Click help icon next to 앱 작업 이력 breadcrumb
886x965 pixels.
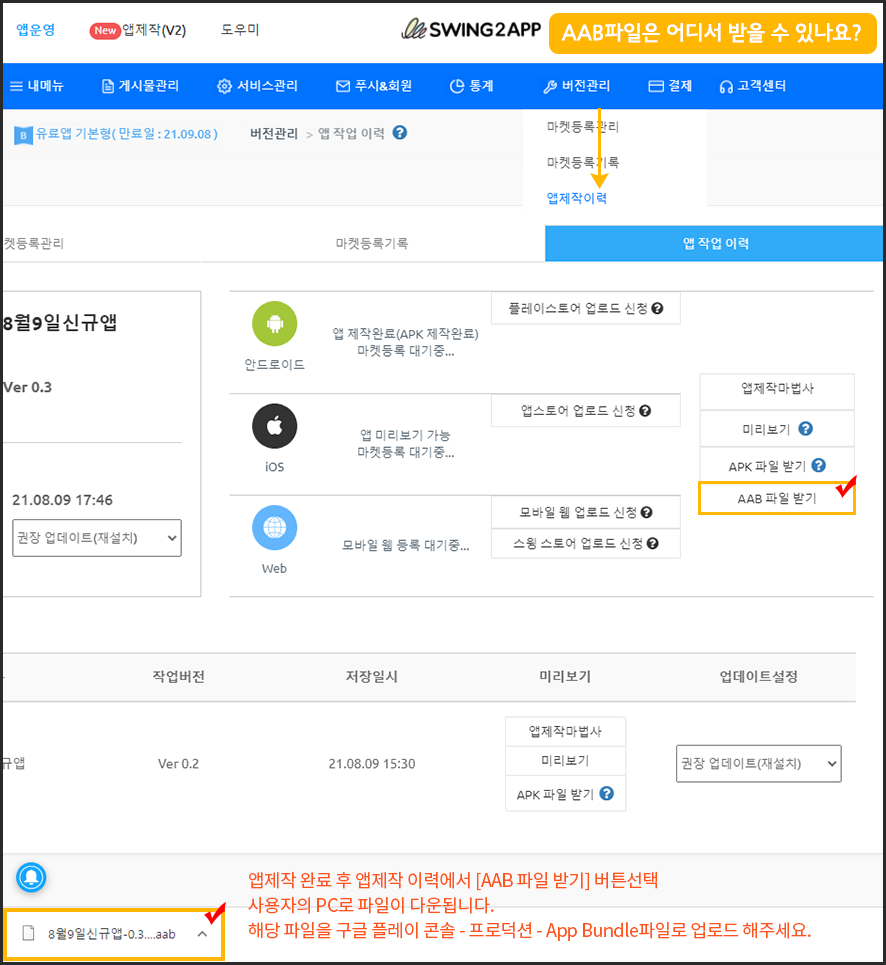click(400, 133)
